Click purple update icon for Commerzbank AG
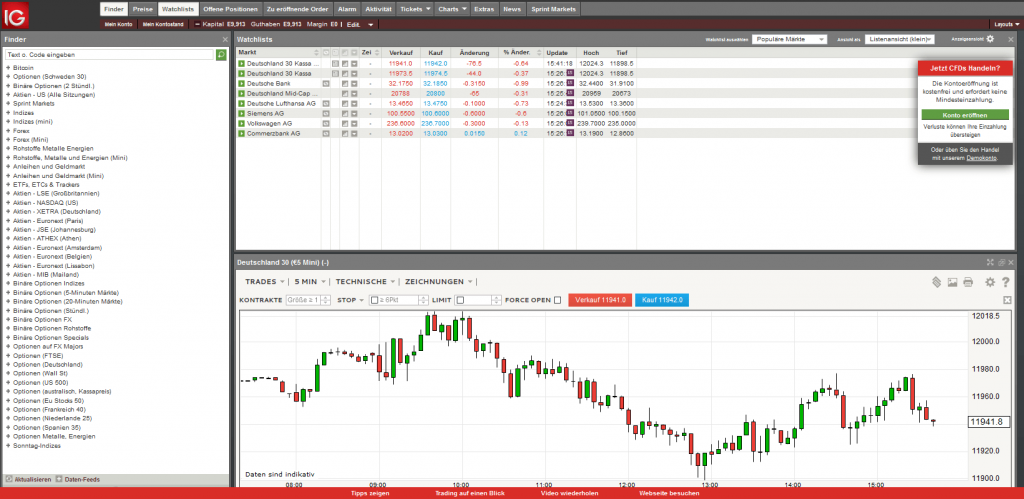This screenshot has height=499, width=1024. point(569,133)
